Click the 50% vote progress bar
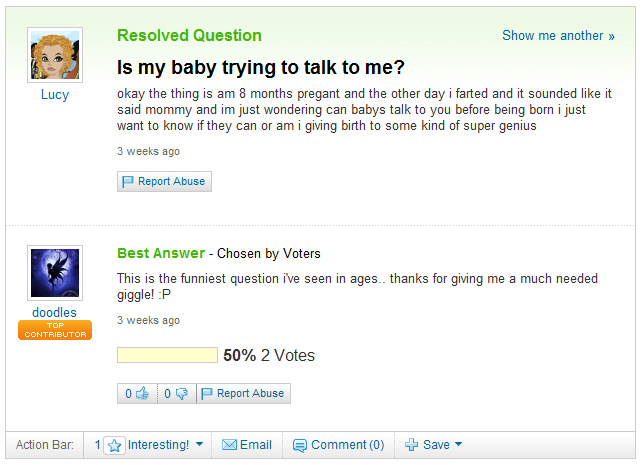641x465 pixels. pos(167,355)
